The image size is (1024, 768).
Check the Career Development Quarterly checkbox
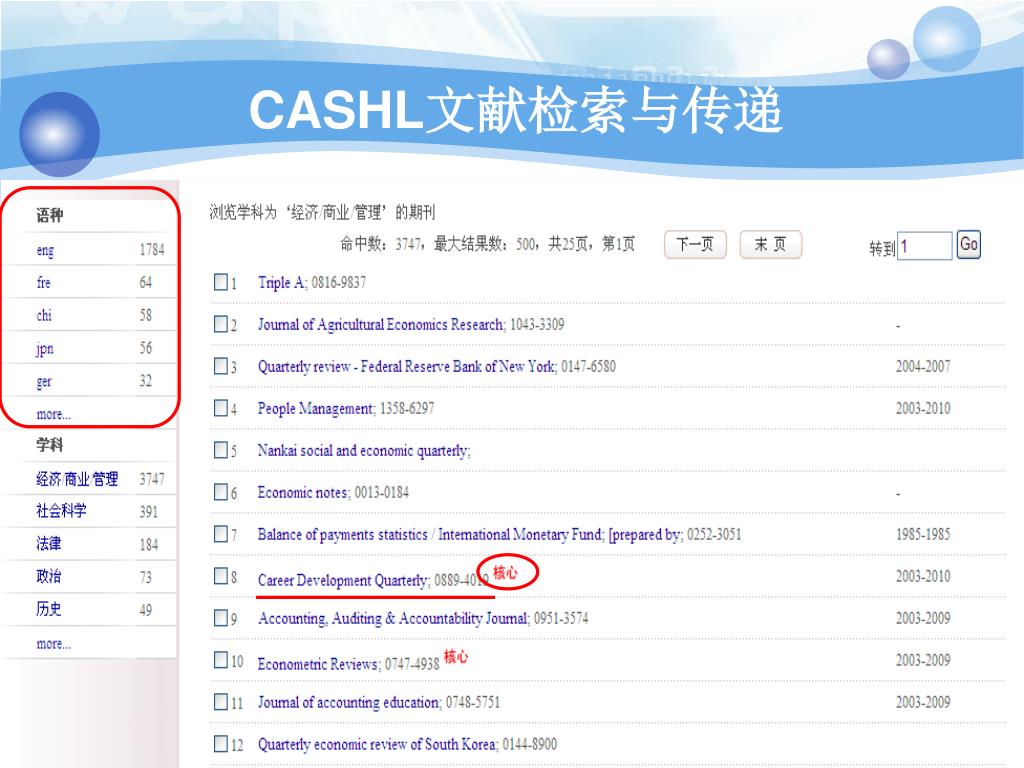click(x=221, y=576)
